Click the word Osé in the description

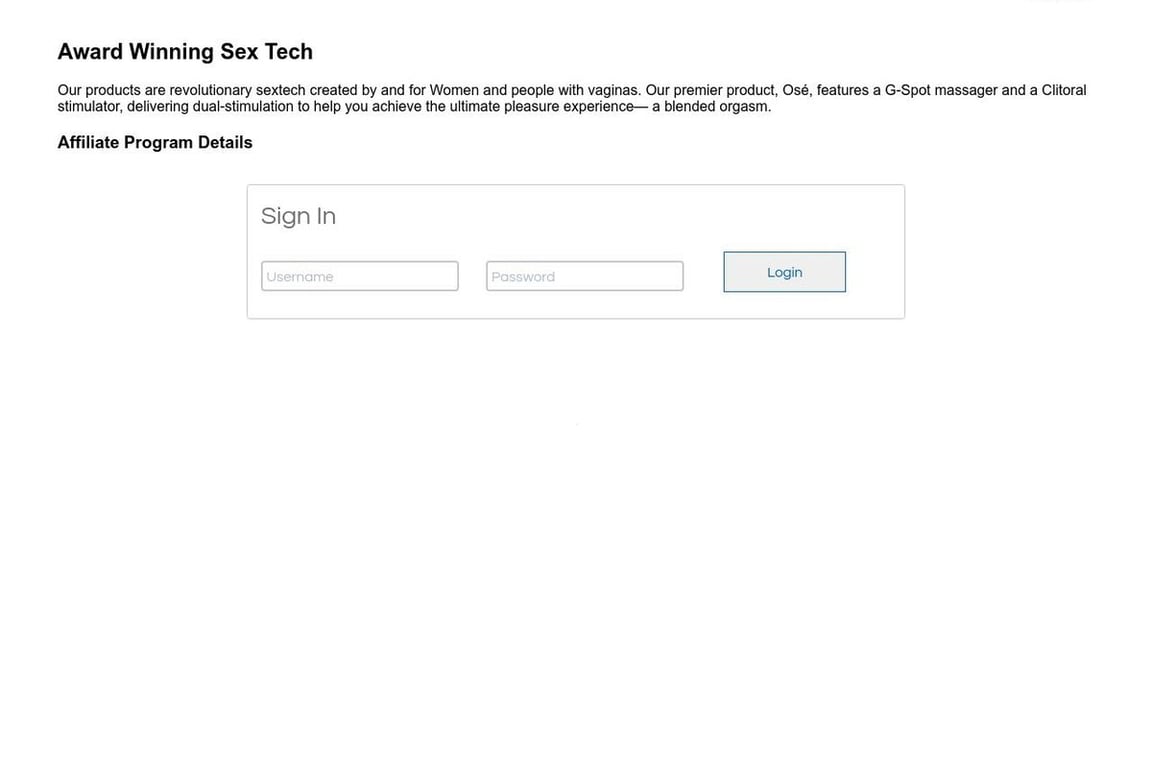point(797,90)
